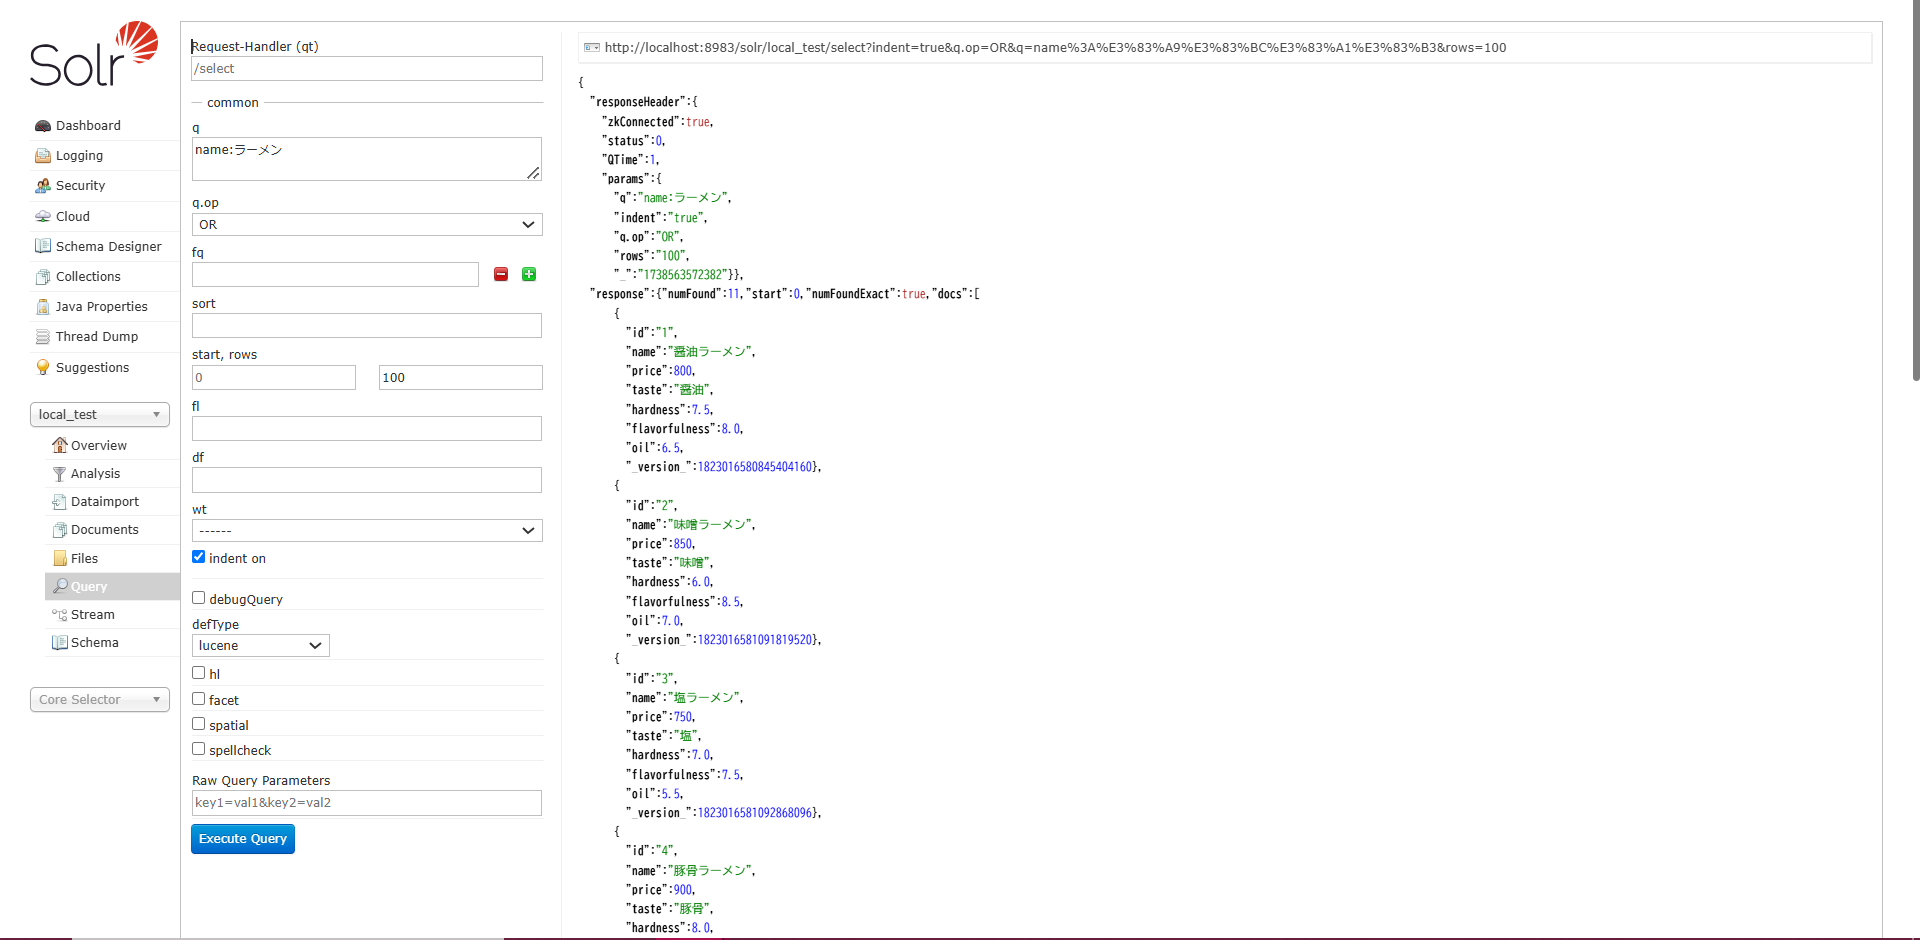Open the defType lucene dropdown
Screen dimensions: 1920x940
[x=261, y=646]
